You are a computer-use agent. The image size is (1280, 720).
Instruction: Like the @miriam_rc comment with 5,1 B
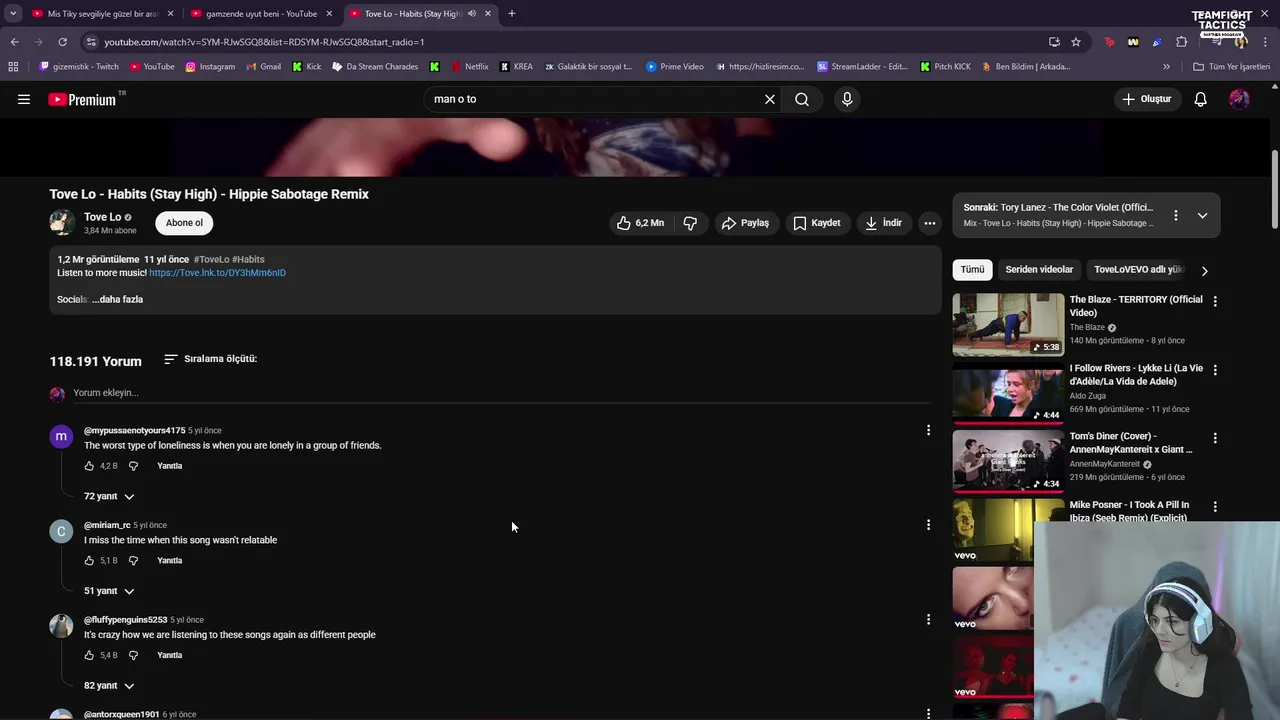[x=89, y=561]
